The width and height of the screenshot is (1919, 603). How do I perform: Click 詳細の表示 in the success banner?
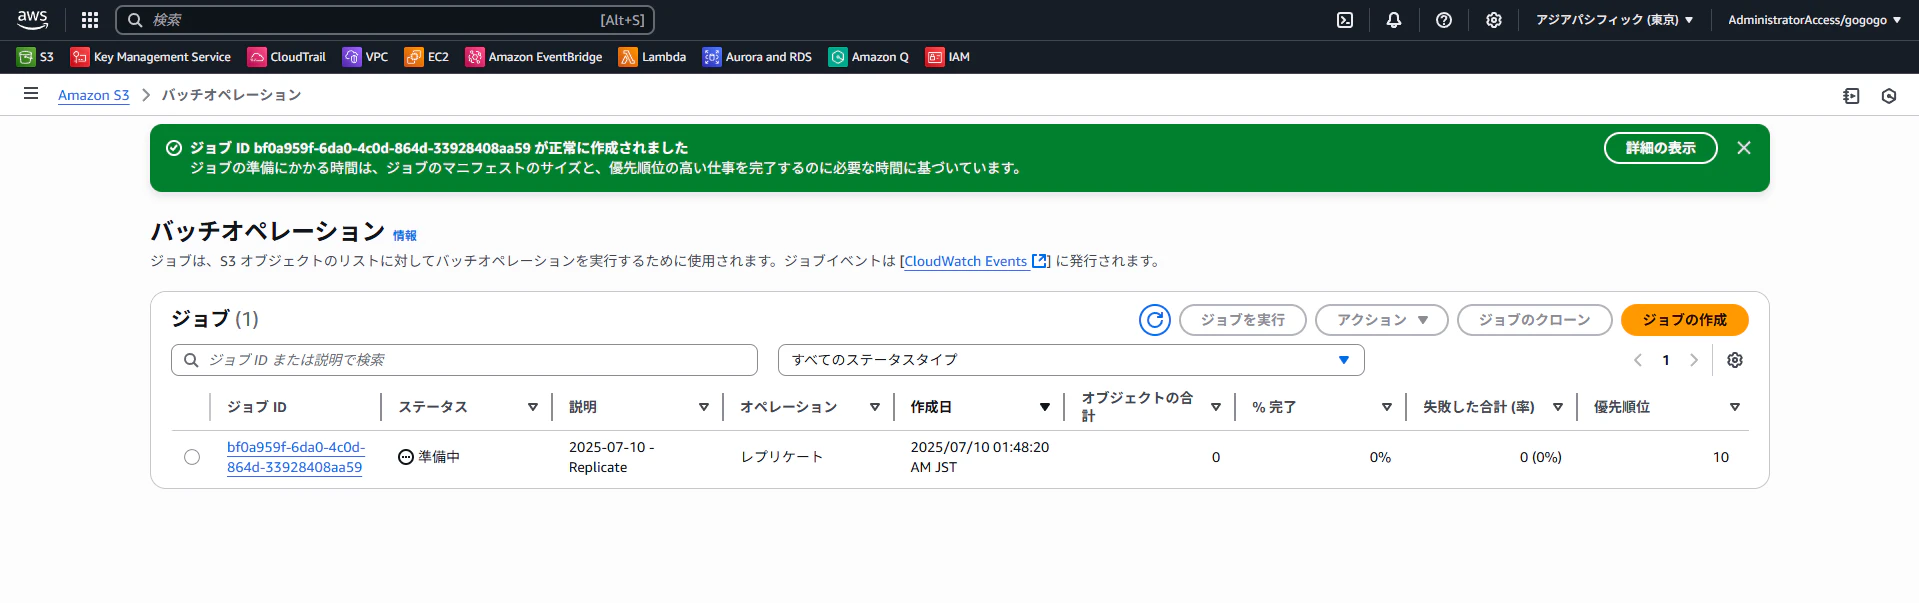coord(1661,148)
